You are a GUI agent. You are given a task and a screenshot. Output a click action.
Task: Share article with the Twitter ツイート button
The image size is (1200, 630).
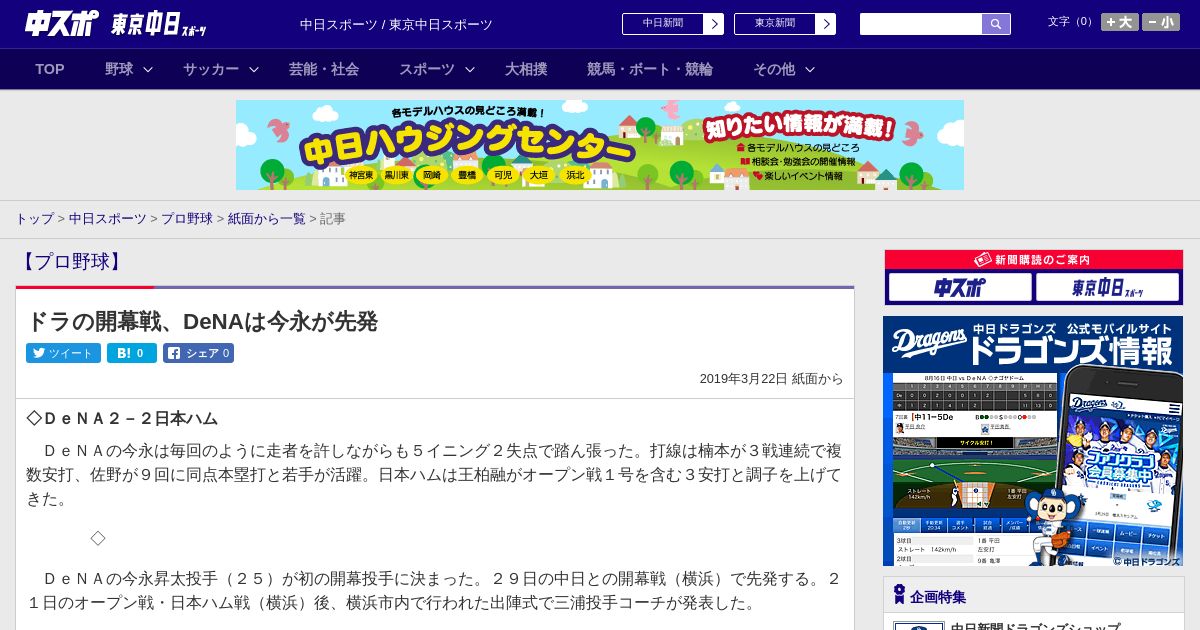click(x=63, y=353)
